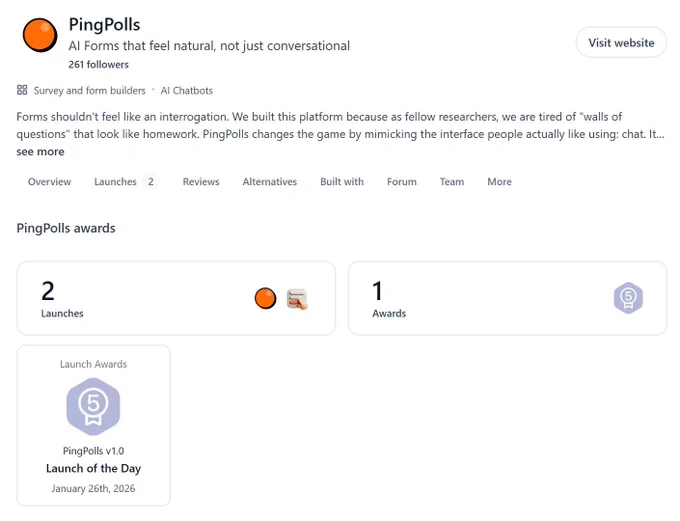Viewport: 680px width, 521px height.
Task: Go to the Reviews tab
Action: 201,182
